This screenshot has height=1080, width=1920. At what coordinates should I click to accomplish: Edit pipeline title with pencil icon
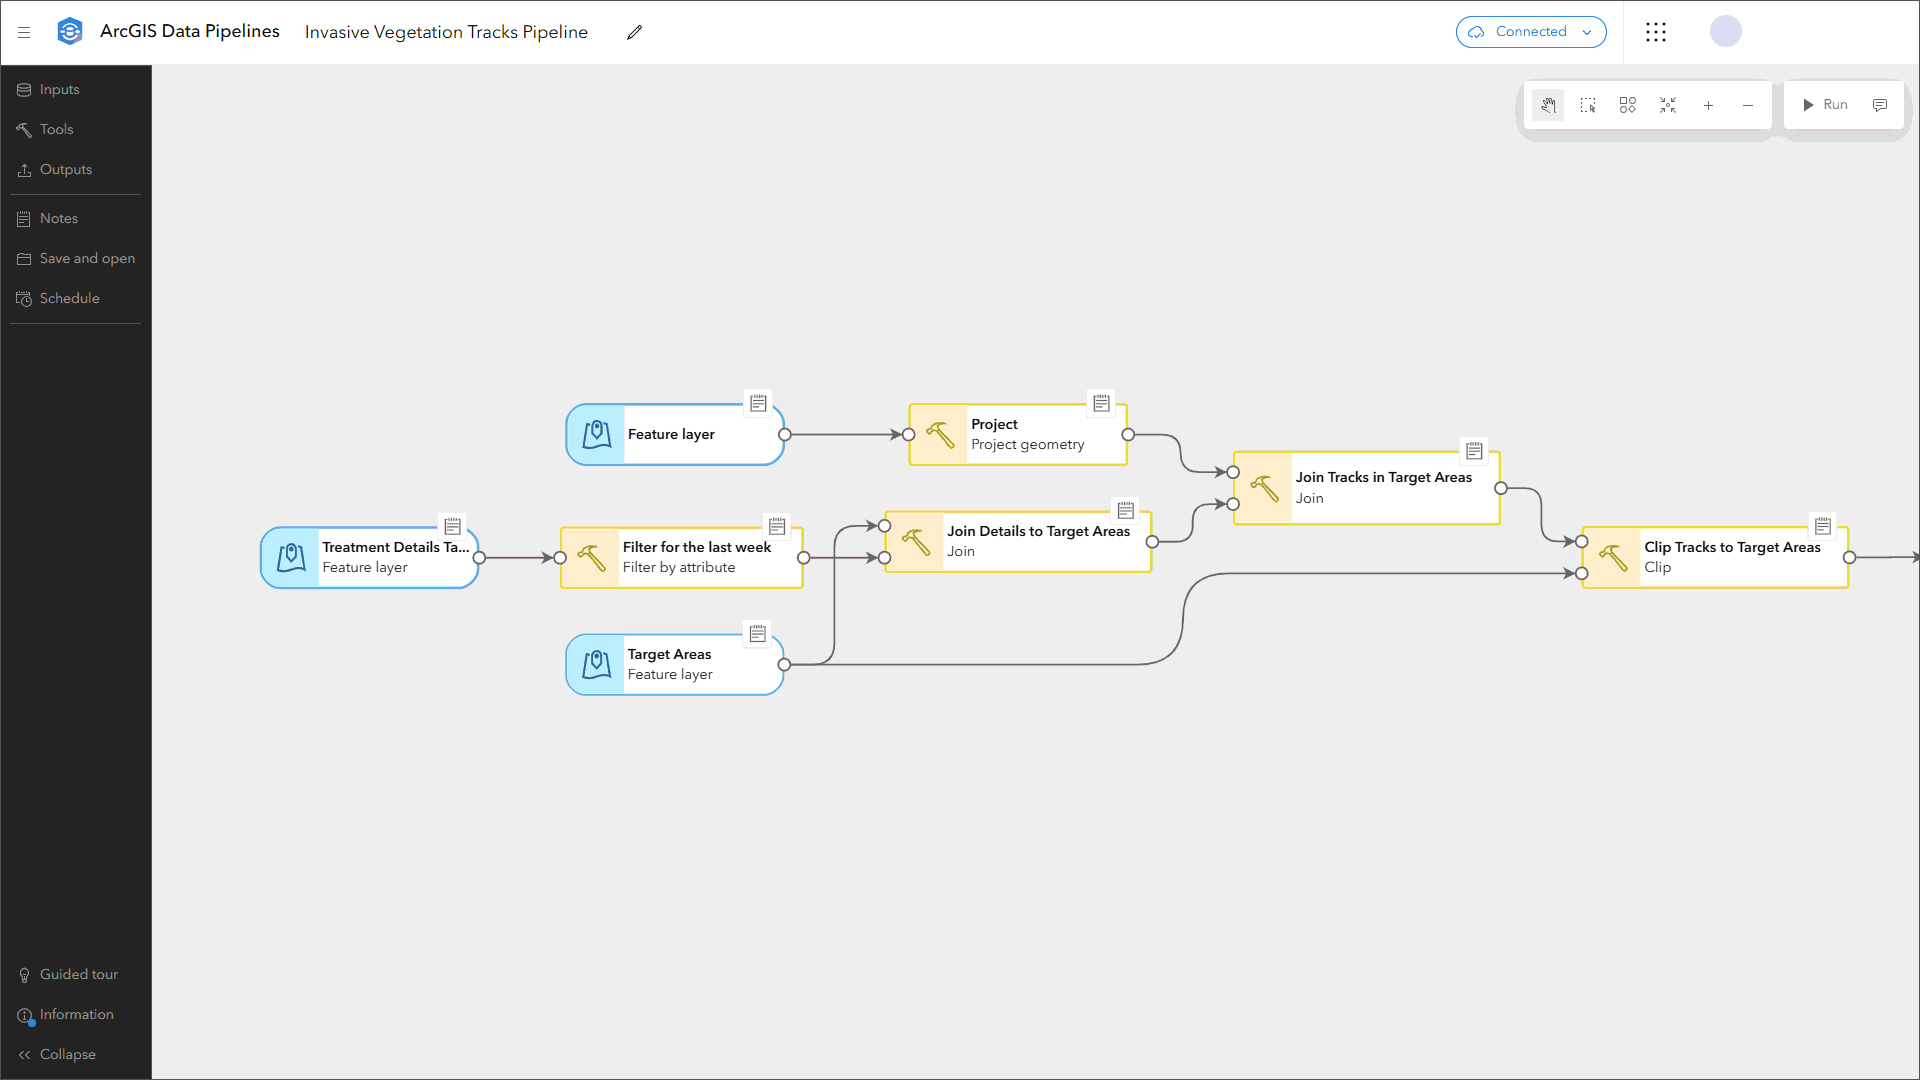[x=634, y=32]
